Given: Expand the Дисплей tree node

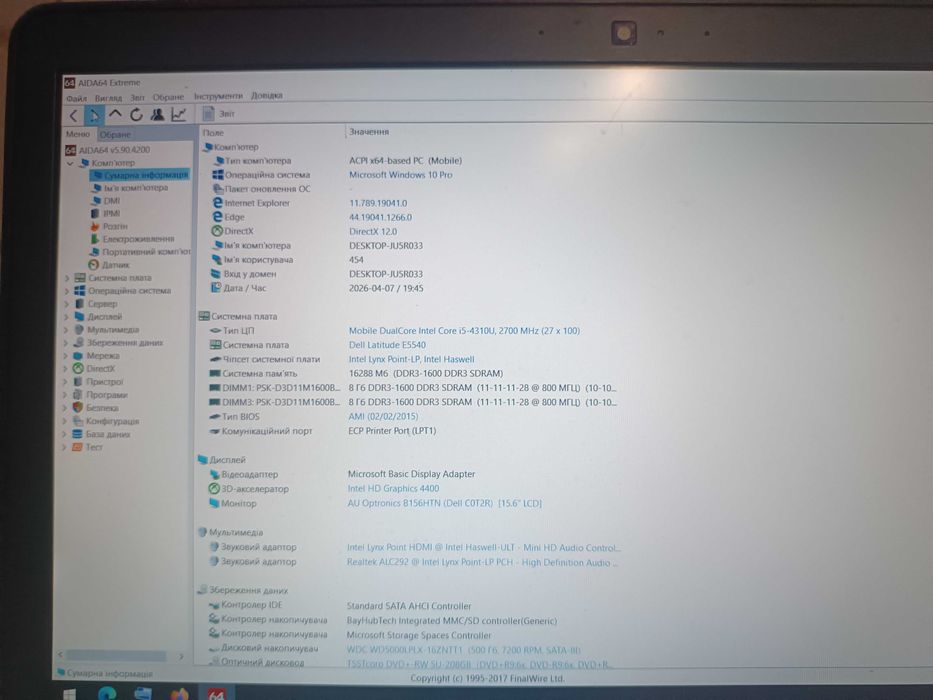Looking at the screenshot, I should pos(67,317).
